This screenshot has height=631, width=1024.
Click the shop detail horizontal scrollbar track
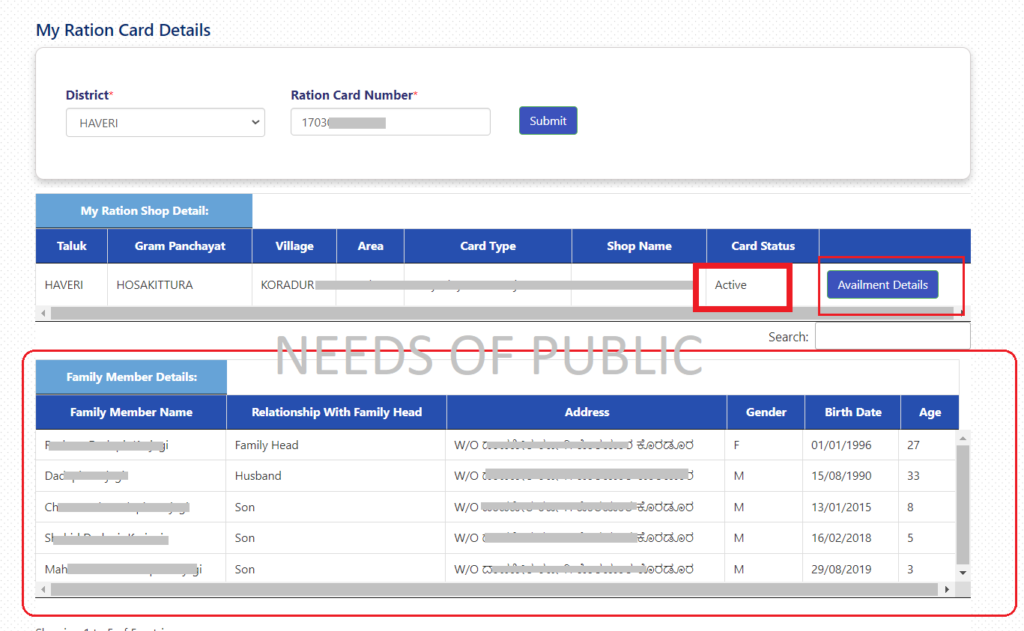click(x=500, y=313)
